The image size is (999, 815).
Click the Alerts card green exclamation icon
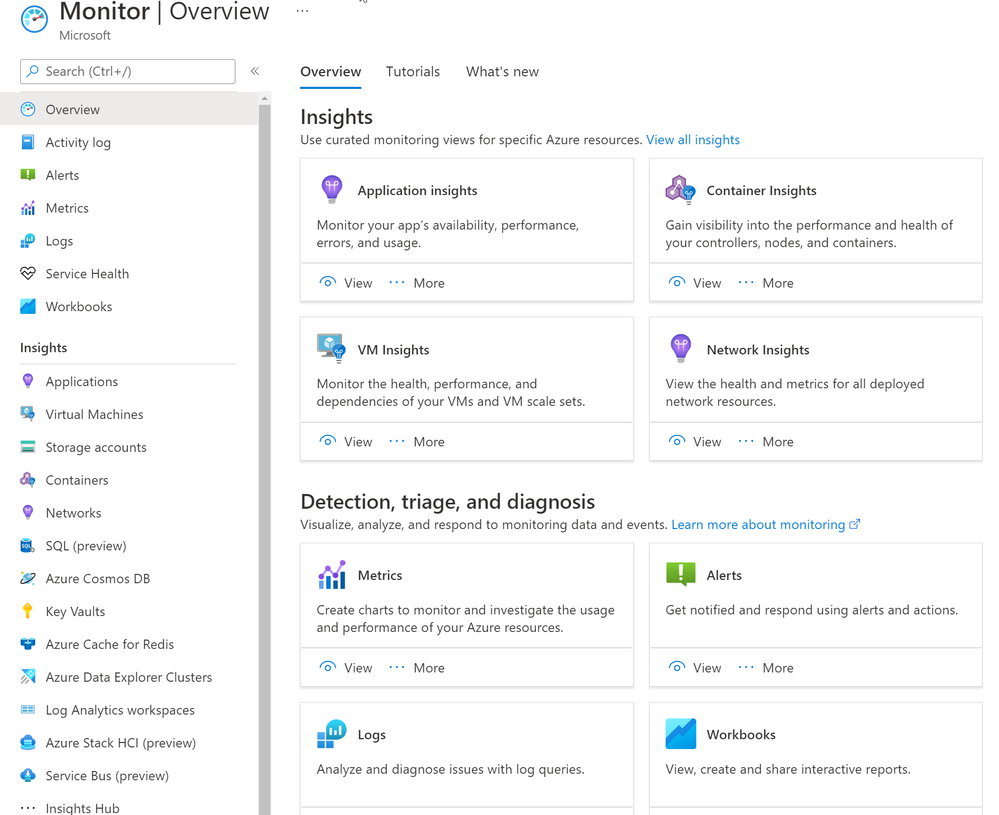click(x=680, y=574)
